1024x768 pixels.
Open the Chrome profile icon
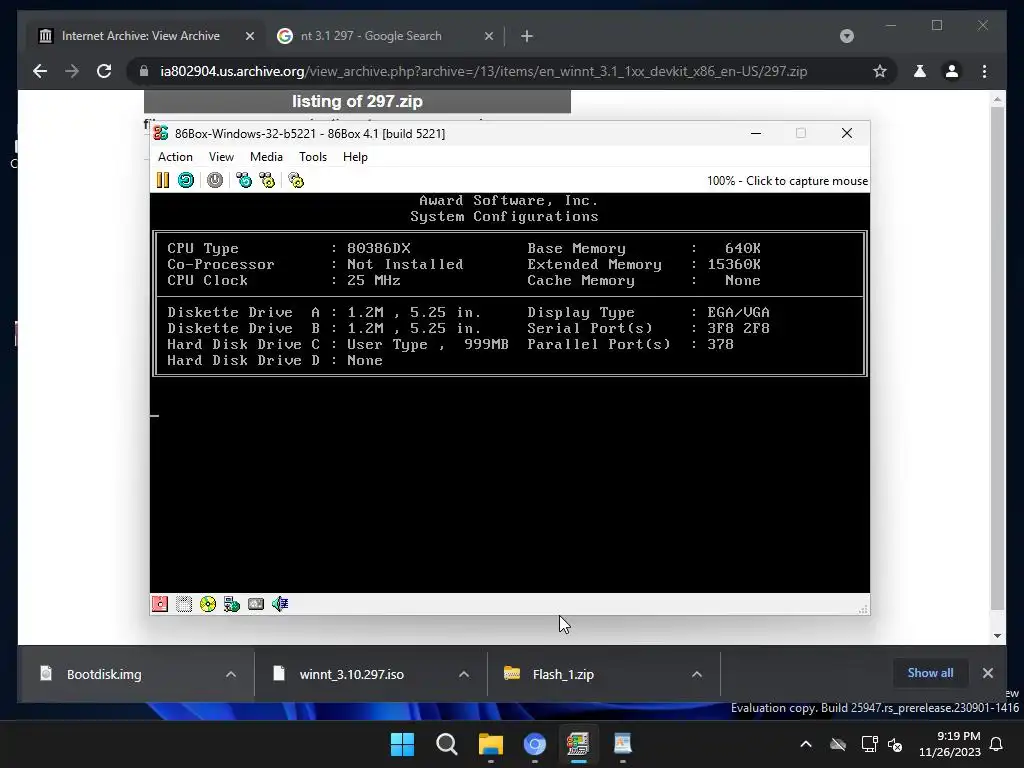pyautogui.click(x=952, y=71)
